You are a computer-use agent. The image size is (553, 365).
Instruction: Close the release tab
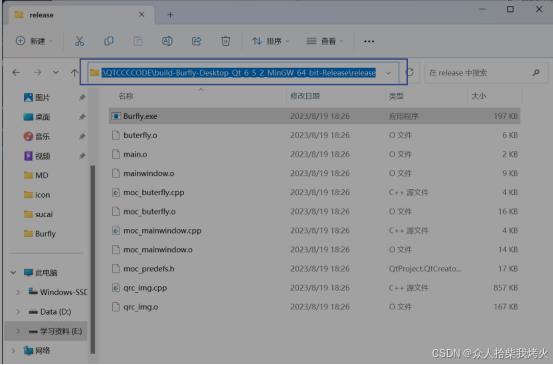(x=141, y=14)
